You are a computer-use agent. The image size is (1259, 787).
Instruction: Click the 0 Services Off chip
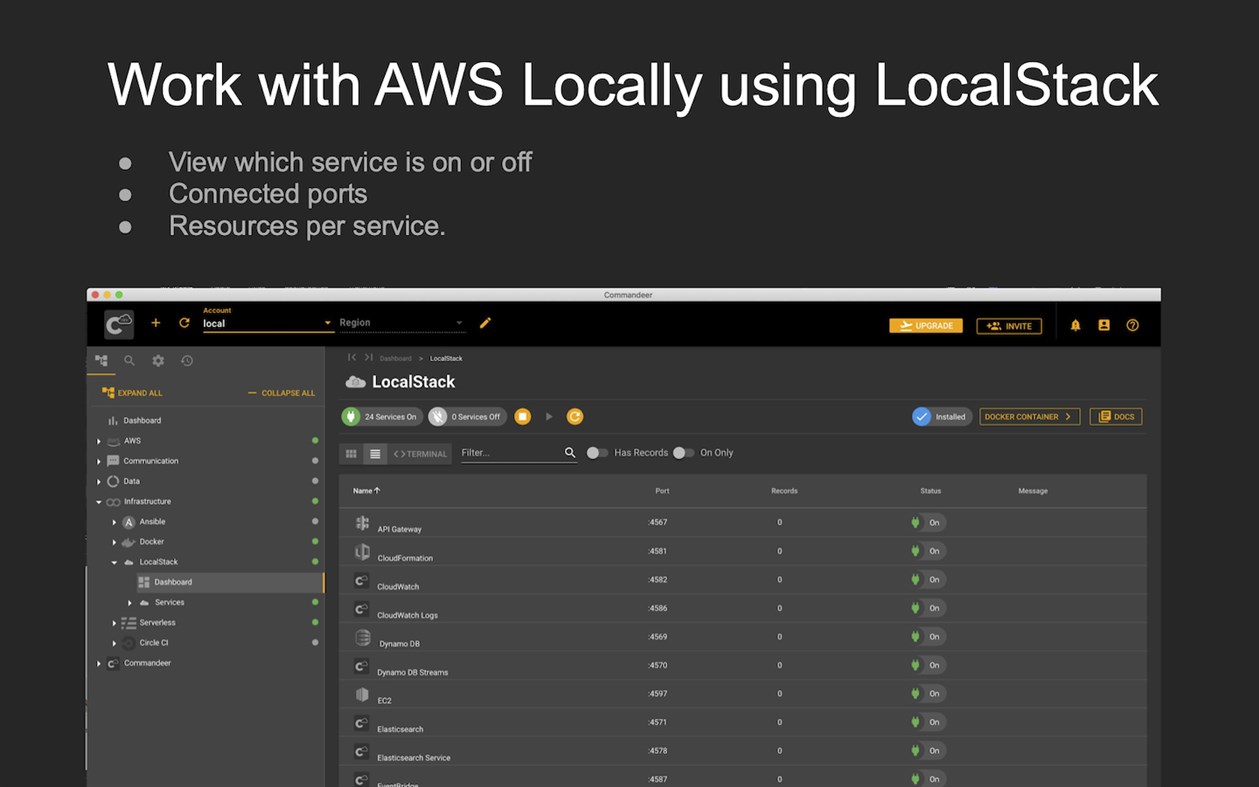tap(466, 416)
